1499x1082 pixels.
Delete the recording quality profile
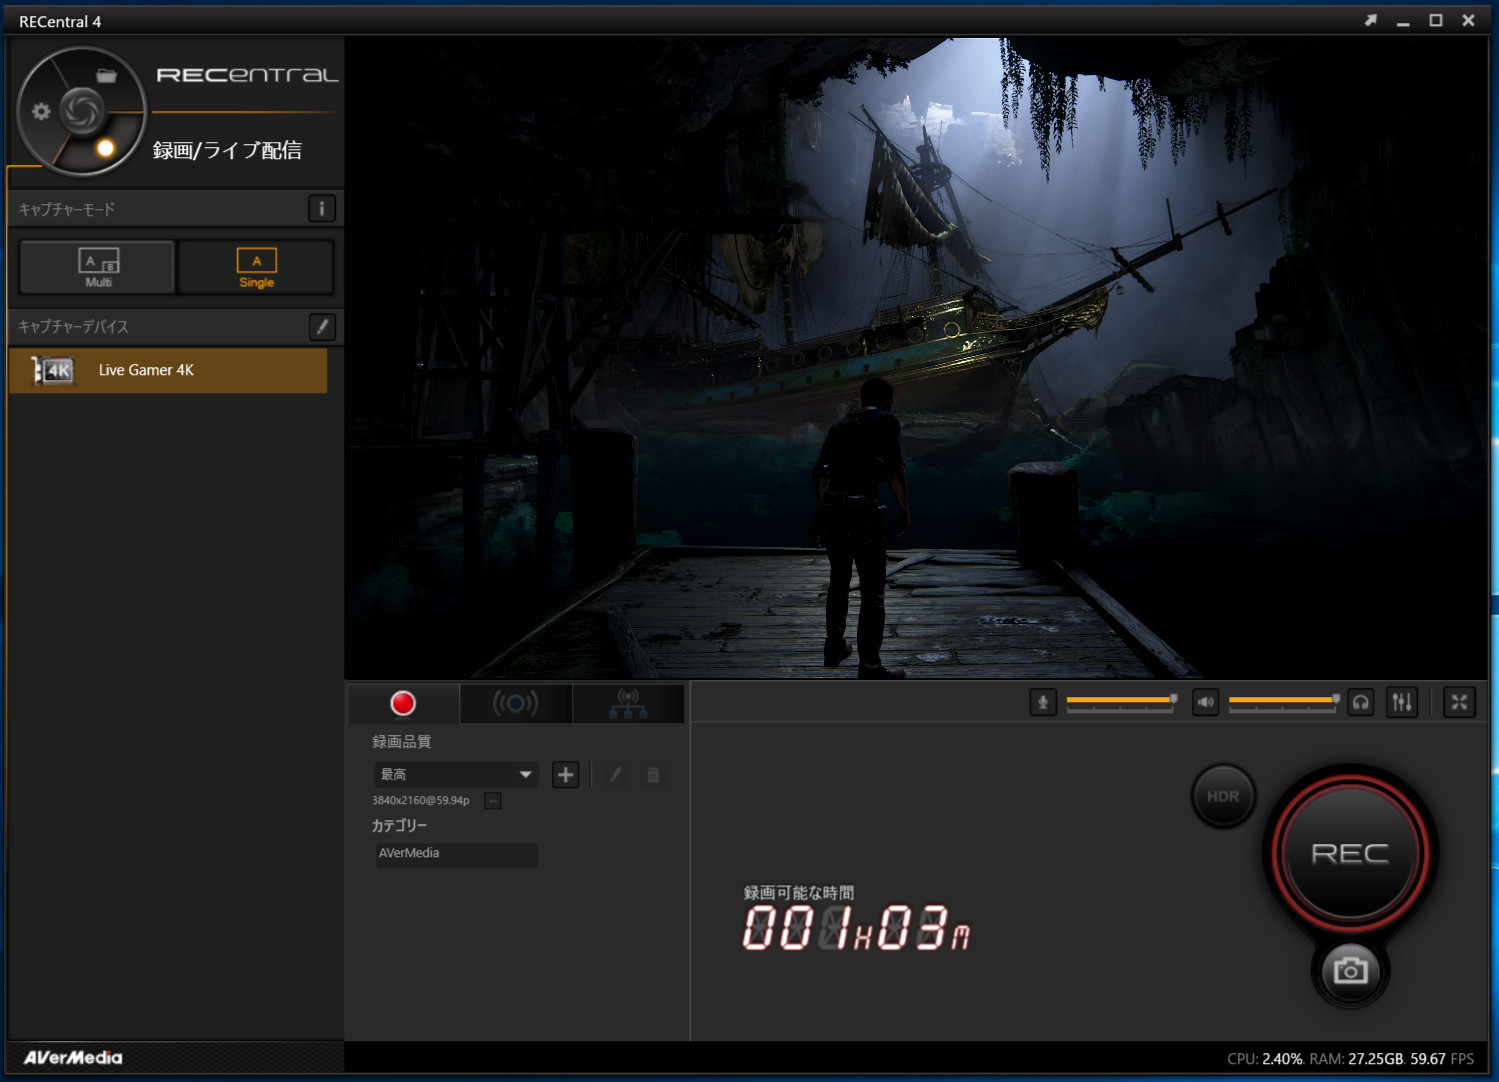[x=653, y=774]
